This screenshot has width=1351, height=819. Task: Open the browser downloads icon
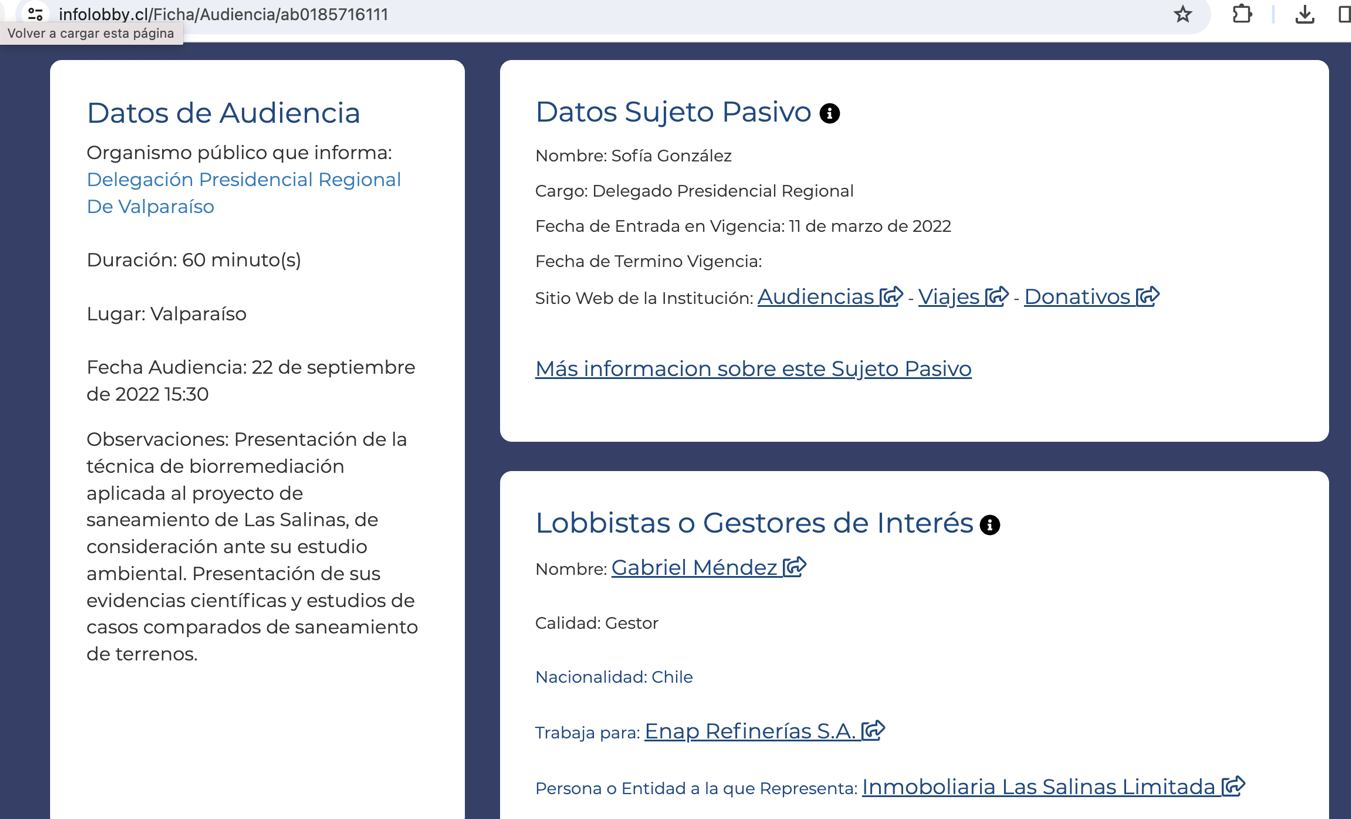pos(1305,14)
